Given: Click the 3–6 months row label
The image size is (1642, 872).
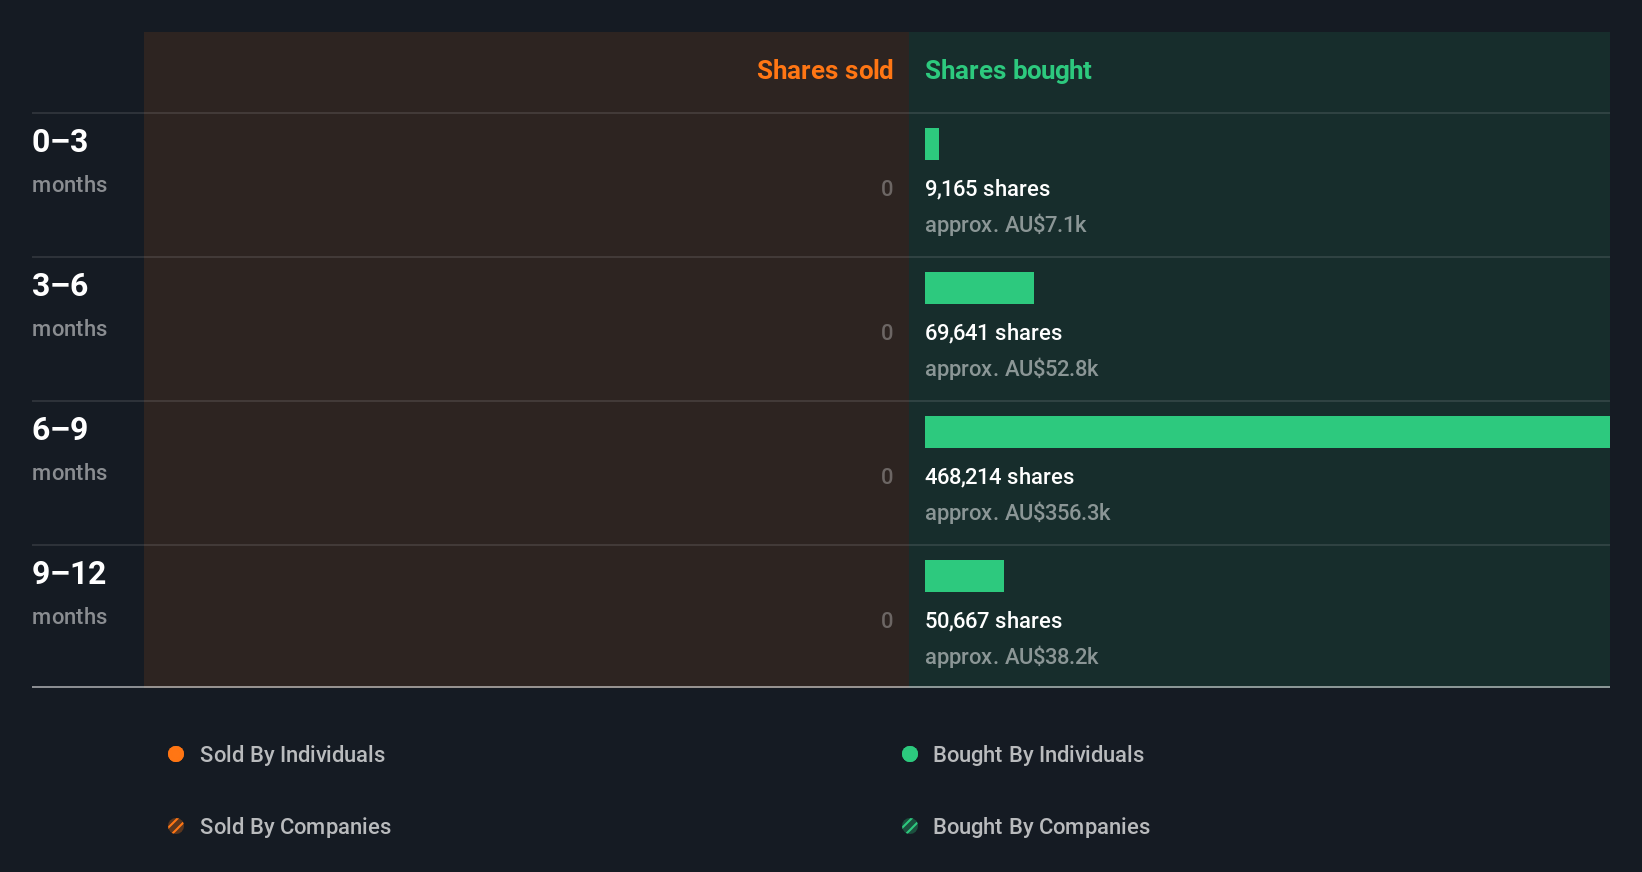Looking at the screenshot, I should point(69,305).
